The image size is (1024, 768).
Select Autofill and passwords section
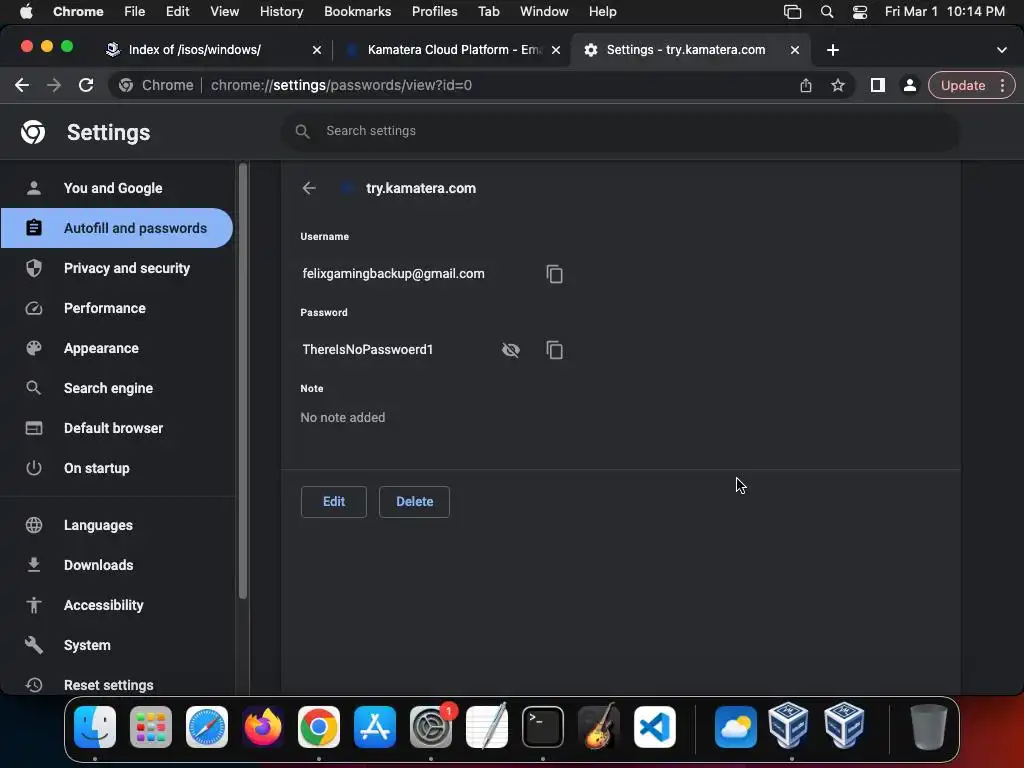point(118,228)
